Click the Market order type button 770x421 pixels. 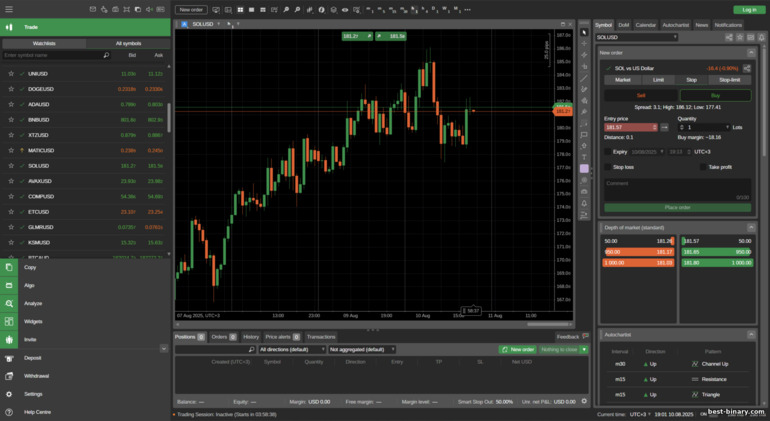(622, 80)
